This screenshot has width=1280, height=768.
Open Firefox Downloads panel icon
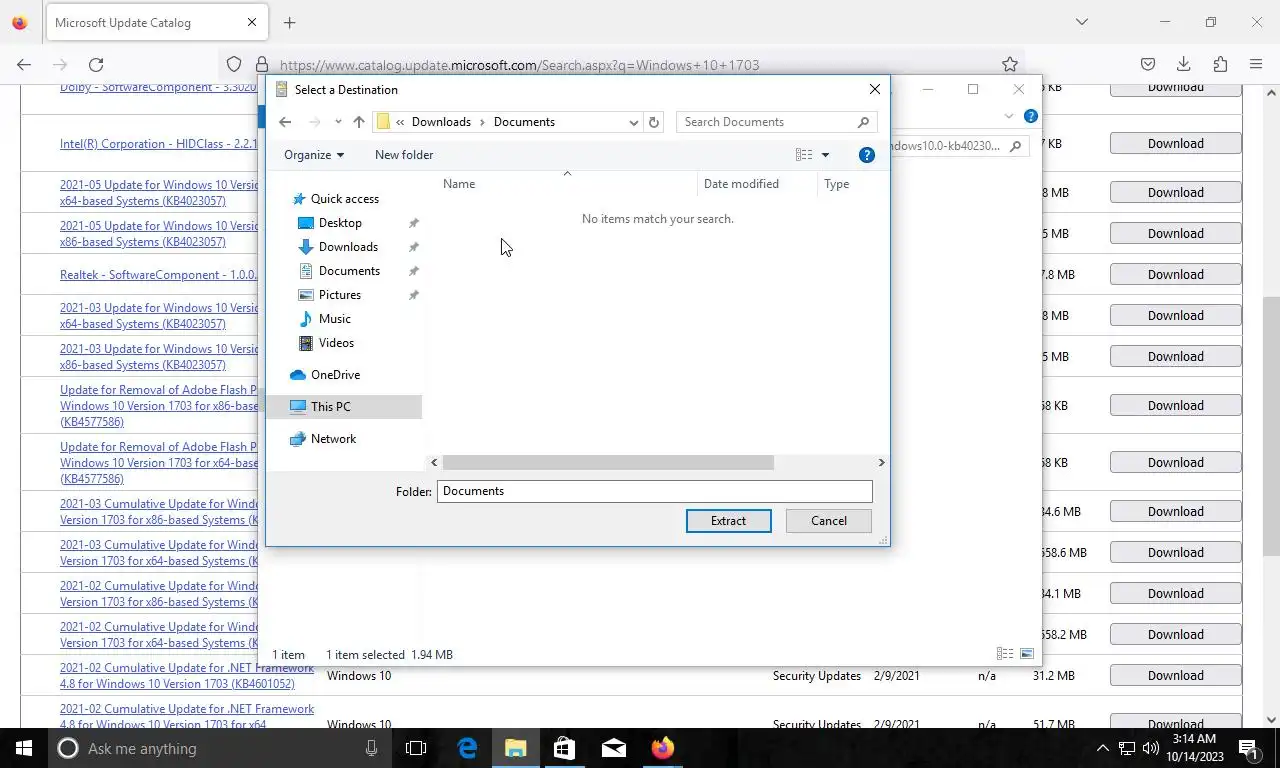pyautogui.click(x=1184, y=65)
